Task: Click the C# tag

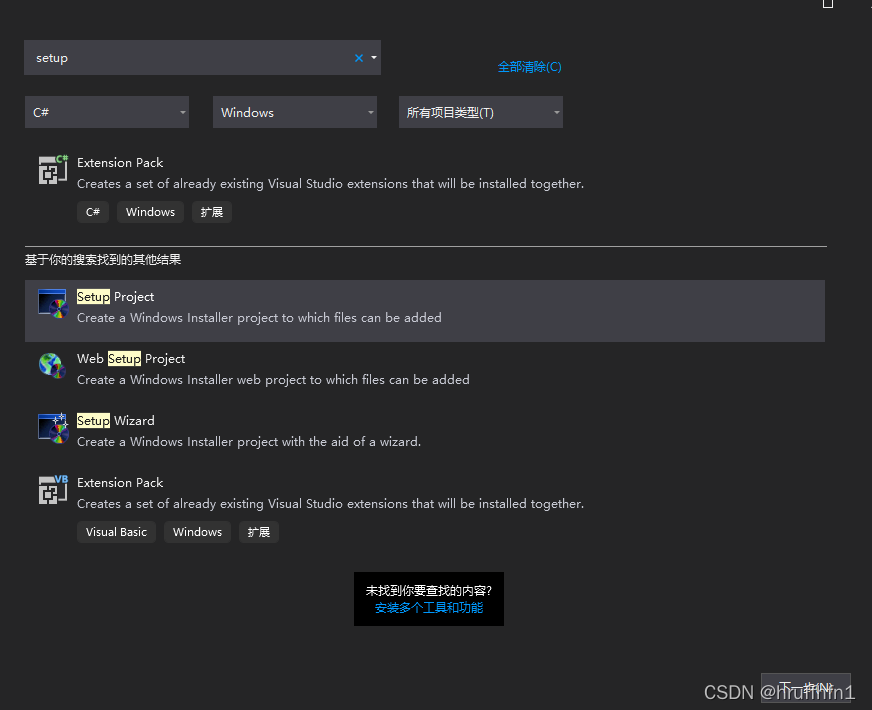Action: click(x=93, y=212)
